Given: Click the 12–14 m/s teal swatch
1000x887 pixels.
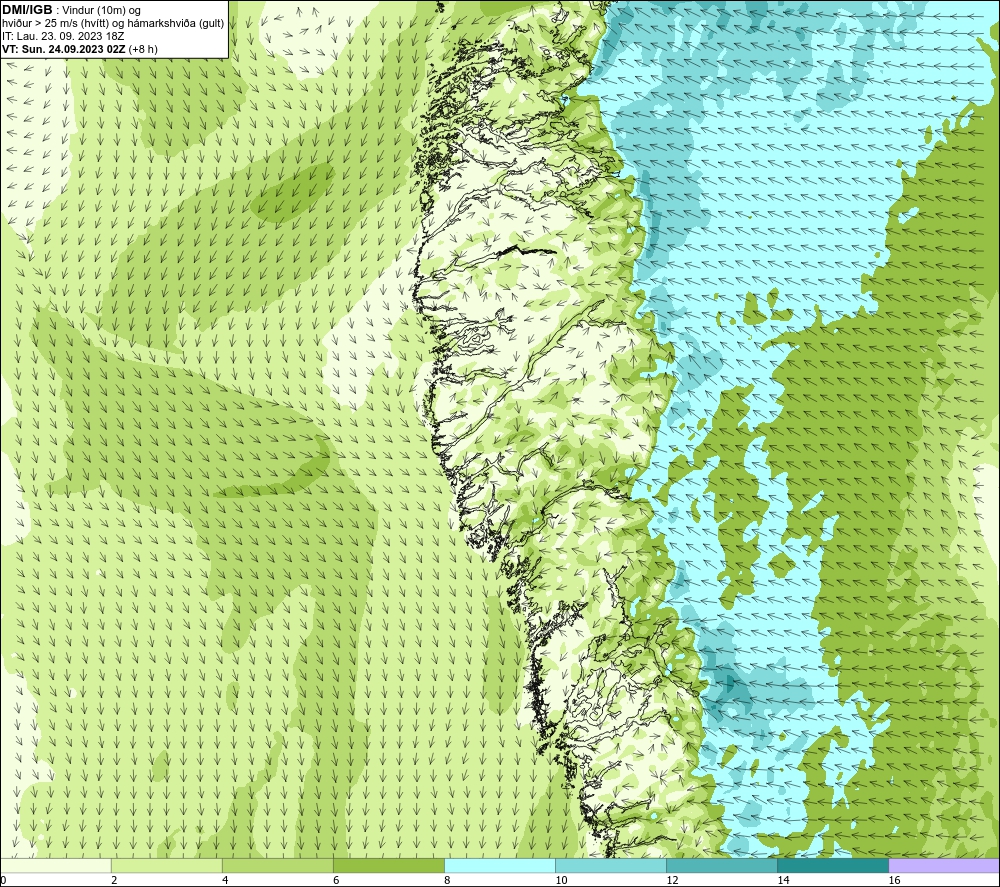Looking at the screenshot, I should [722, 865].
